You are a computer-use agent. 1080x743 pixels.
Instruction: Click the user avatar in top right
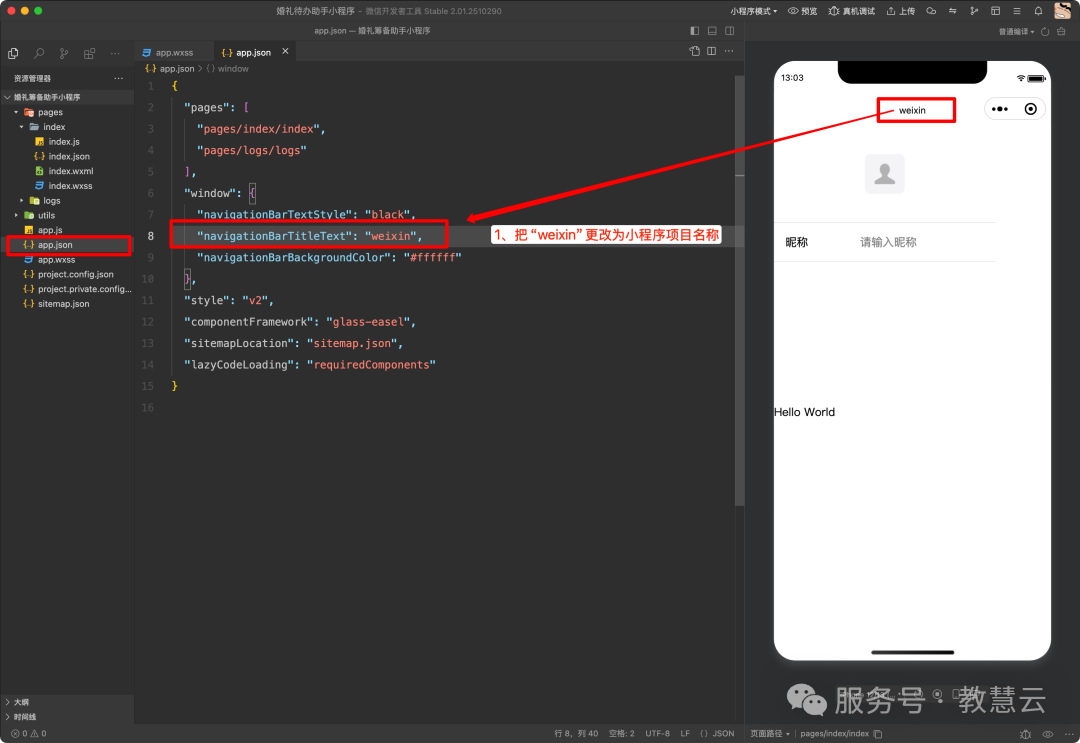[x=1062, y=10]
